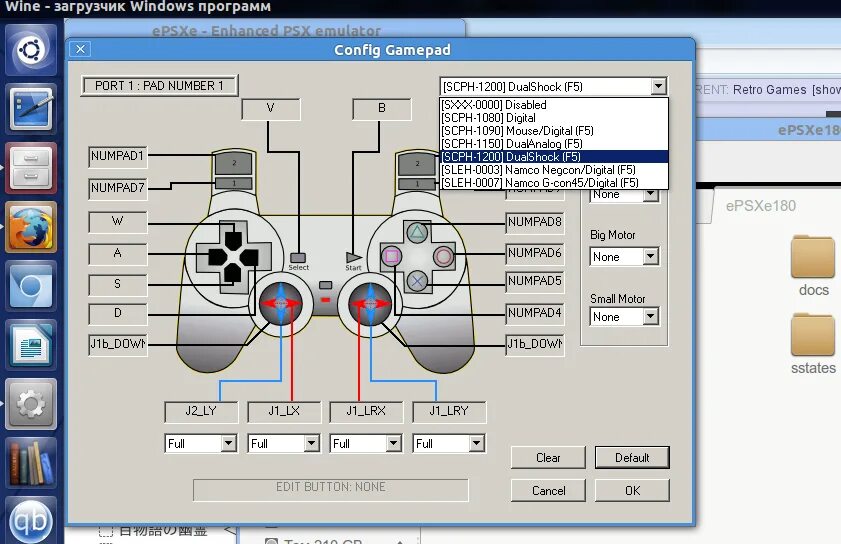Edit the J1_LRX axis mapping field

pyautogui.click(x=366, y=411)
